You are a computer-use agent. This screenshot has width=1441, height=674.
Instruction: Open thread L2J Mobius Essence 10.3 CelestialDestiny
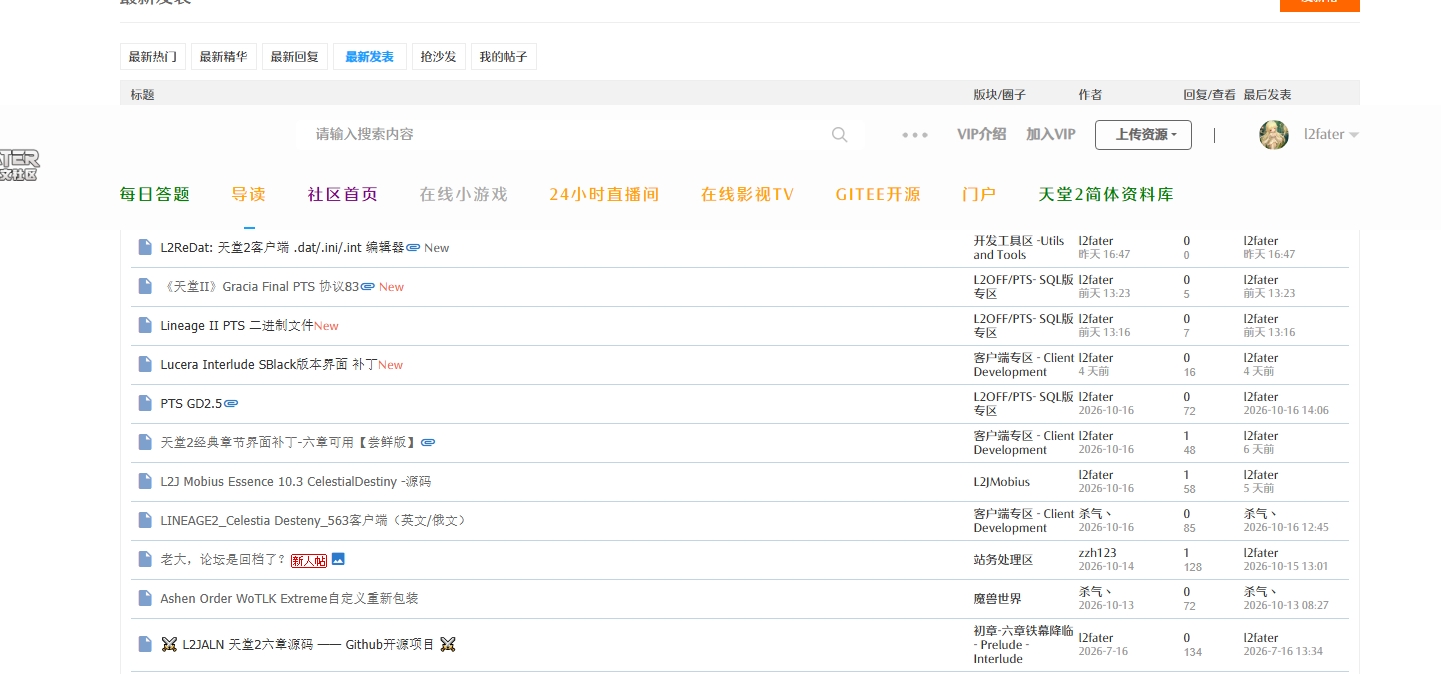click(x=296, y=481)
